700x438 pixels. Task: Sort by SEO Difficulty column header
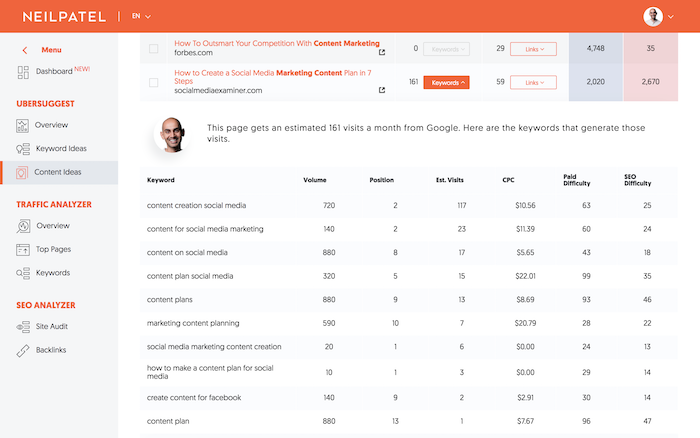click(638, 180)
